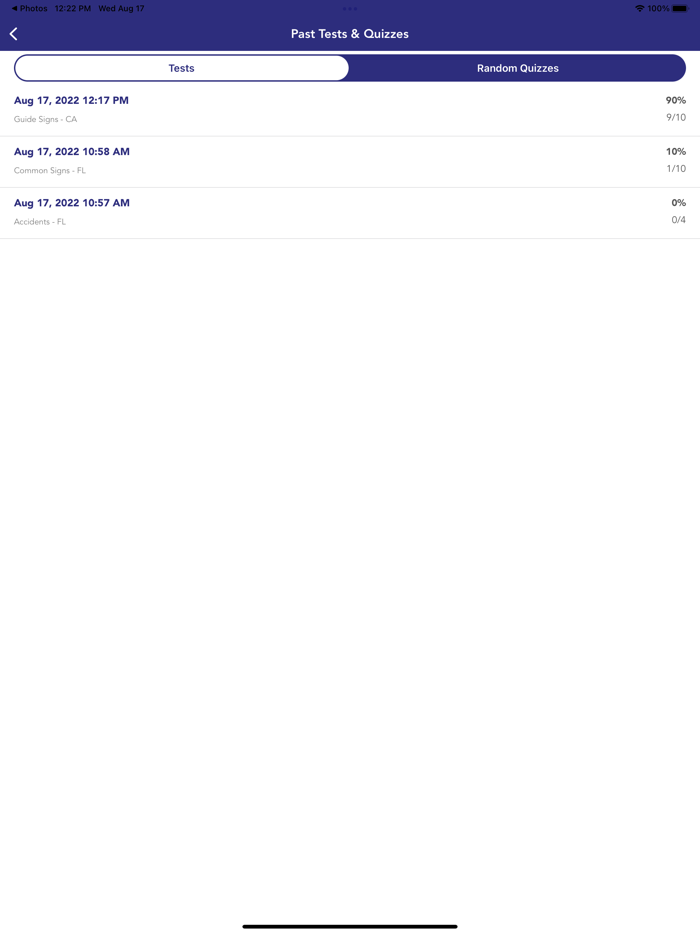700x934 pixels.
Task: Tap the home indicator bar
Action: 350,926
